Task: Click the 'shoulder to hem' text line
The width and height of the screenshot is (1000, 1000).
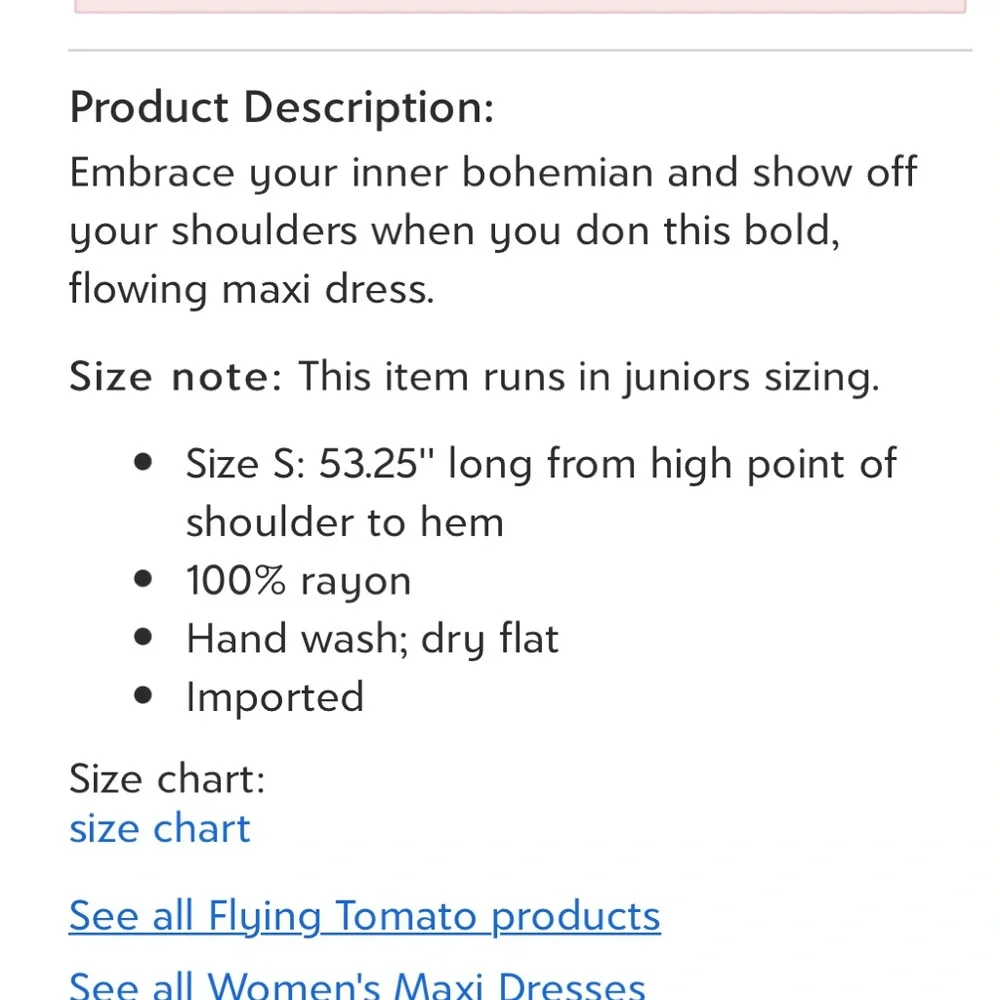Action: coord(344,522)
